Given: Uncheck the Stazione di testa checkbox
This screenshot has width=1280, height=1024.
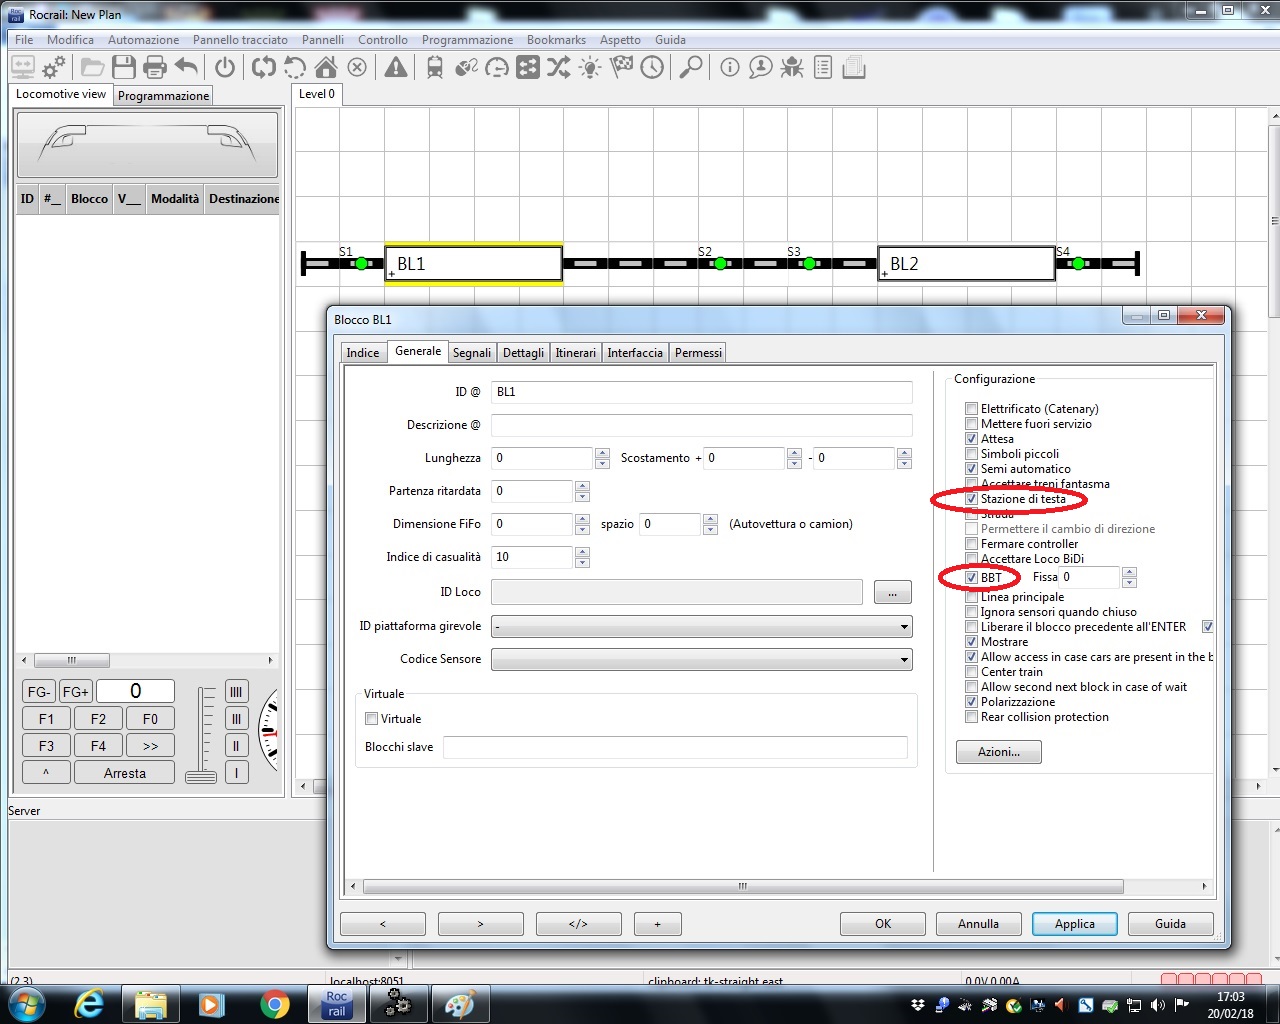Looking at the screenshot, I should coord(971,499).
